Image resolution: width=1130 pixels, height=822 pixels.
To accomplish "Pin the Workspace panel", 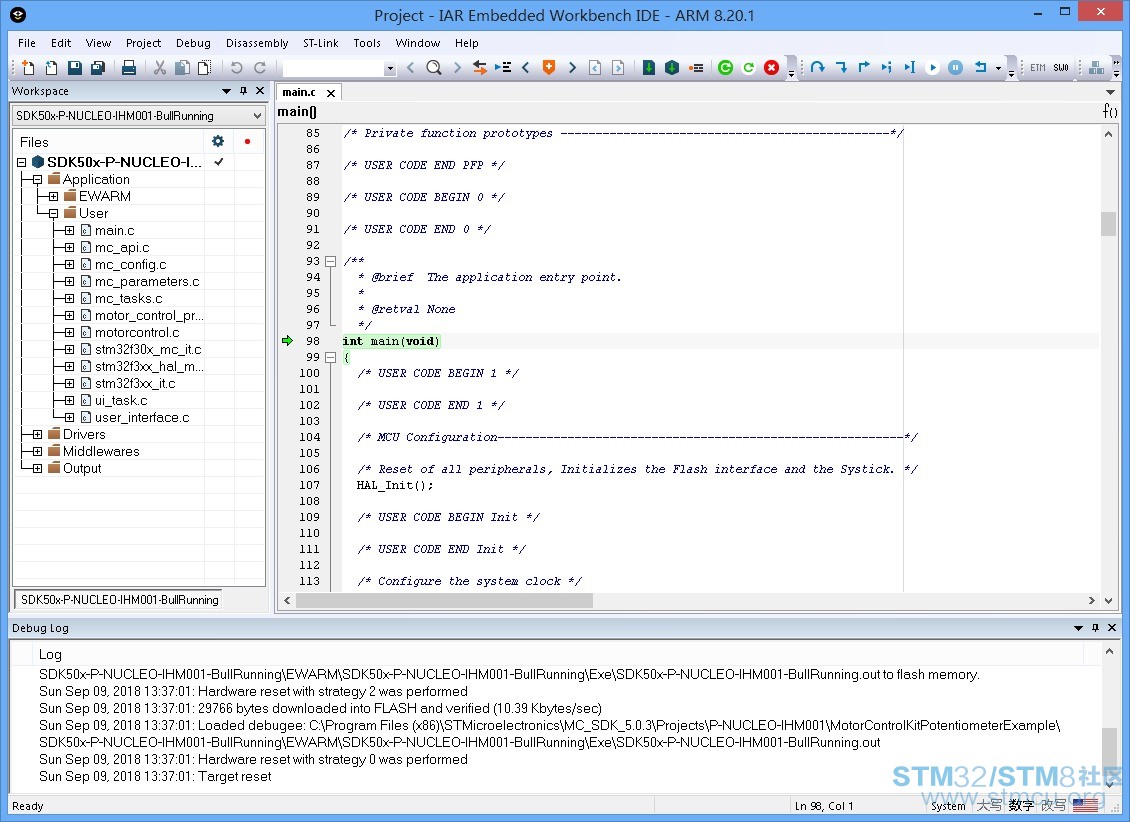I will (244, 91).
